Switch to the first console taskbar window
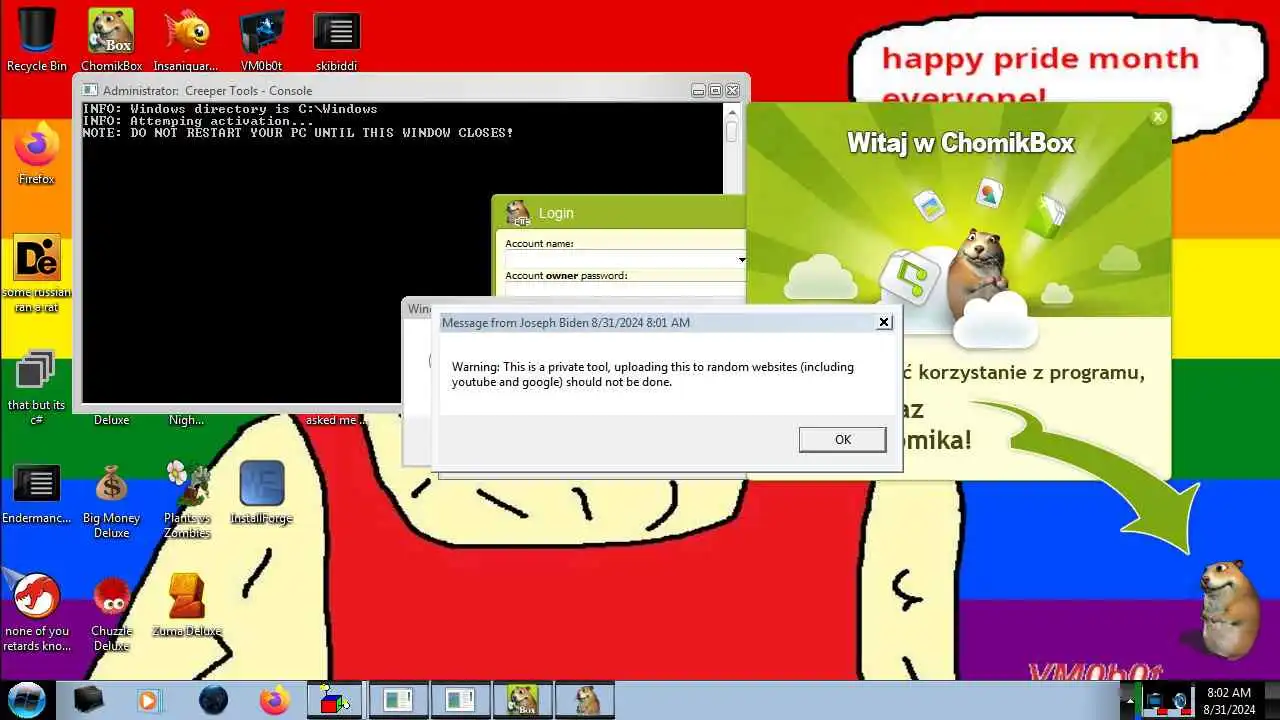 (x=398, y=700)
